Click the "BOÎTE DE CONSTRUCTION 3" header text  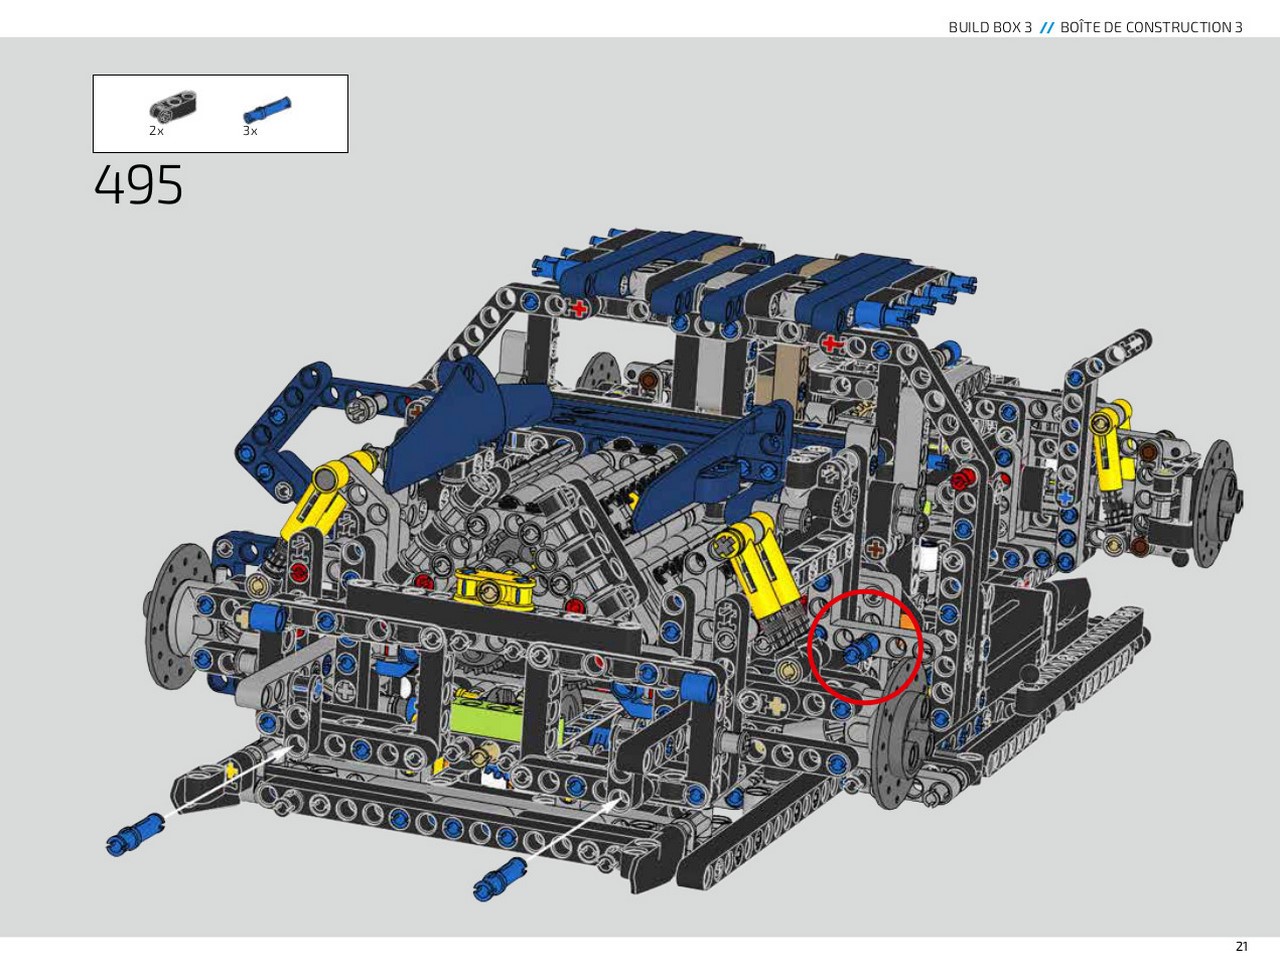1151,27
